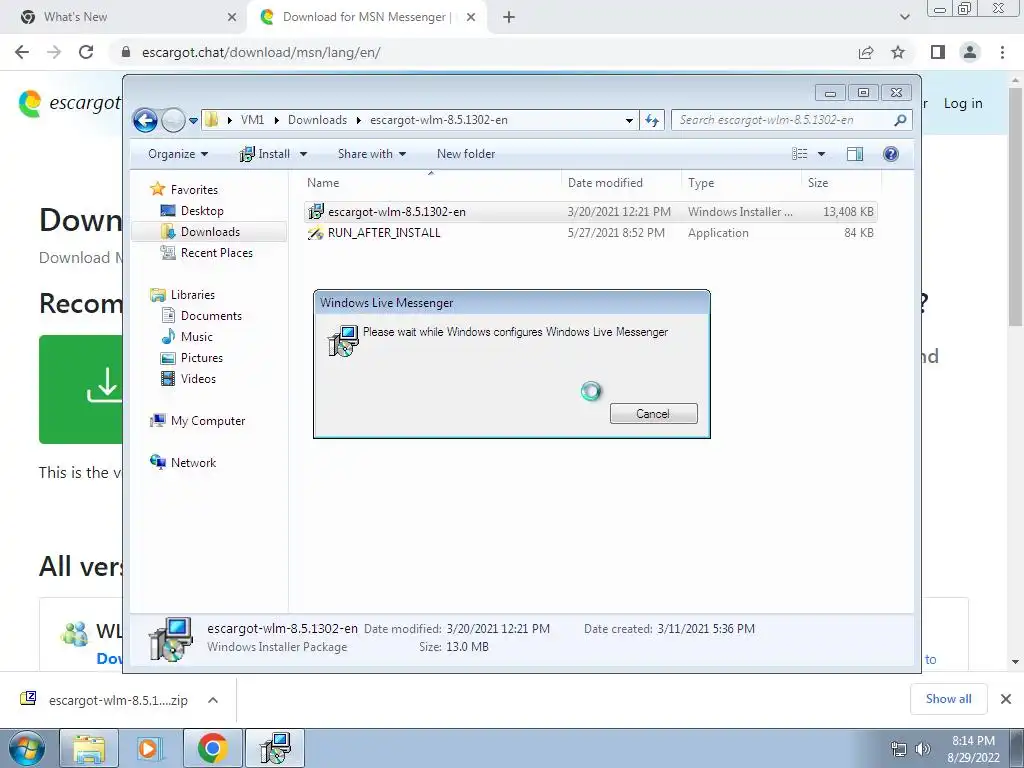Image resolution: width=1024 pixels, height=768 pixels.
Task: Cancel the Windows Live Messenger configuration
Action: click(654, 413)
